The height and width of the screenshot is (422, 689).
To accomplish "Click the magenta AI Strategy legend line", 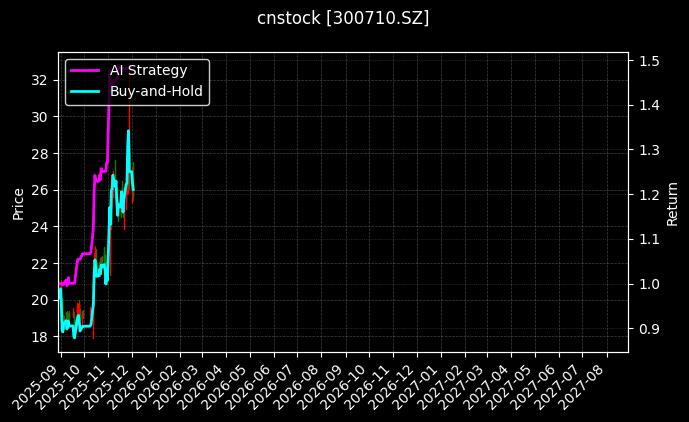I will tap(85, 70).
